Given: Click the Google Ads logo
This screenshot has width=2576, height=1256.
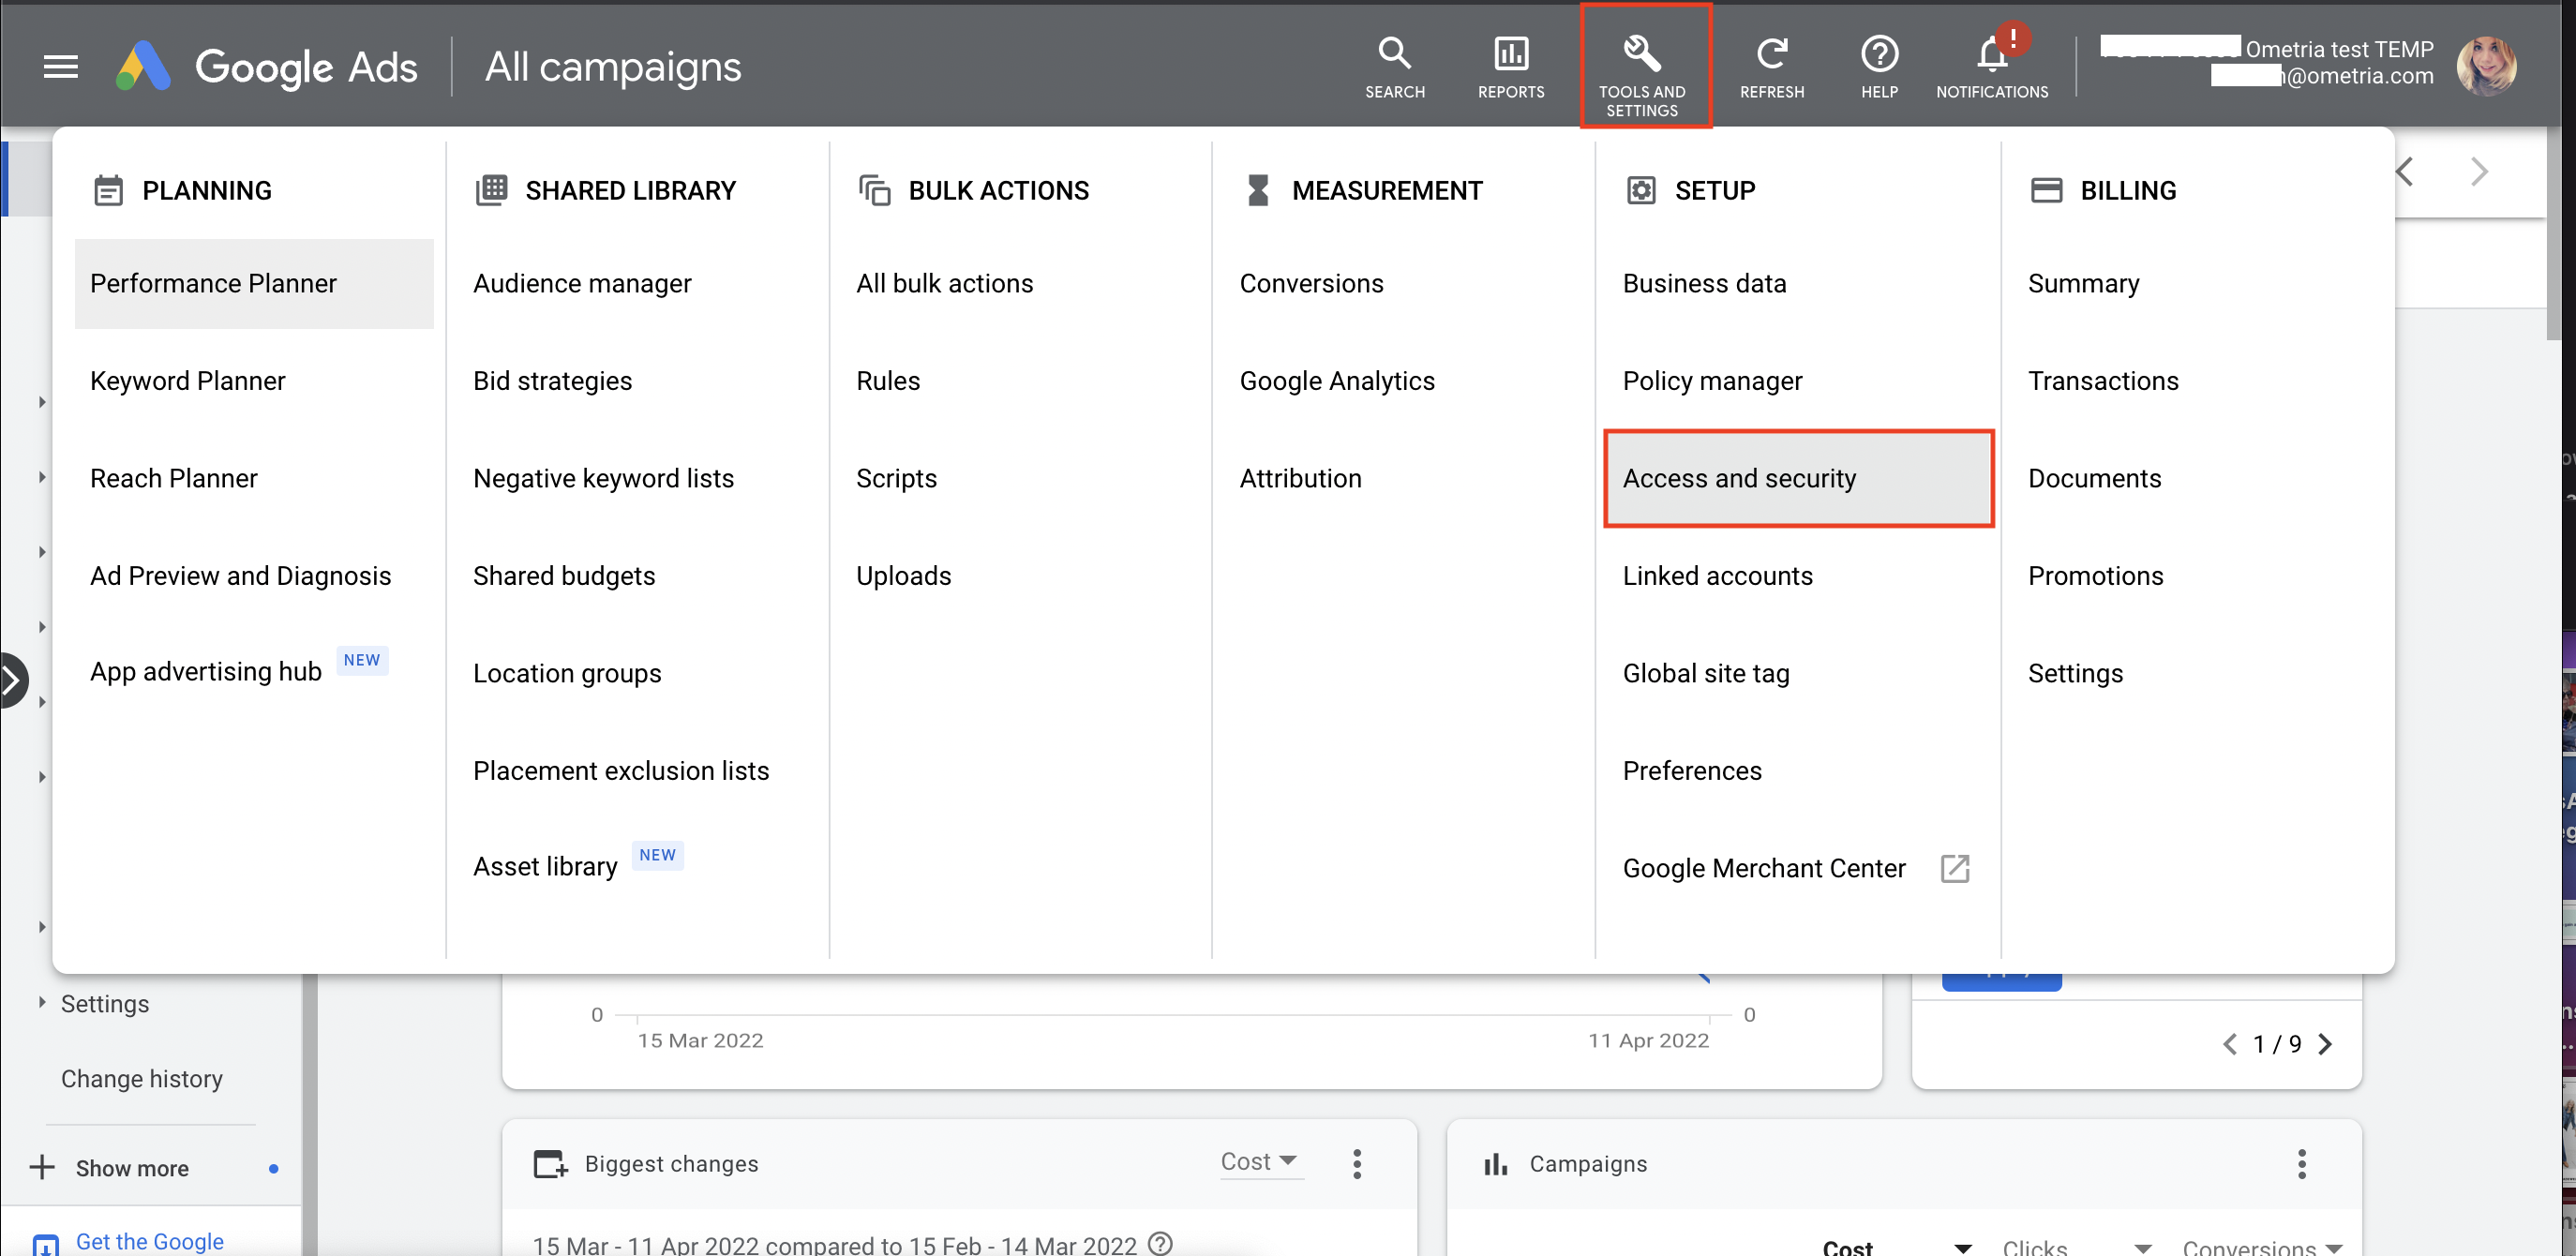Looking at the screenshot, I should (267, 67).
